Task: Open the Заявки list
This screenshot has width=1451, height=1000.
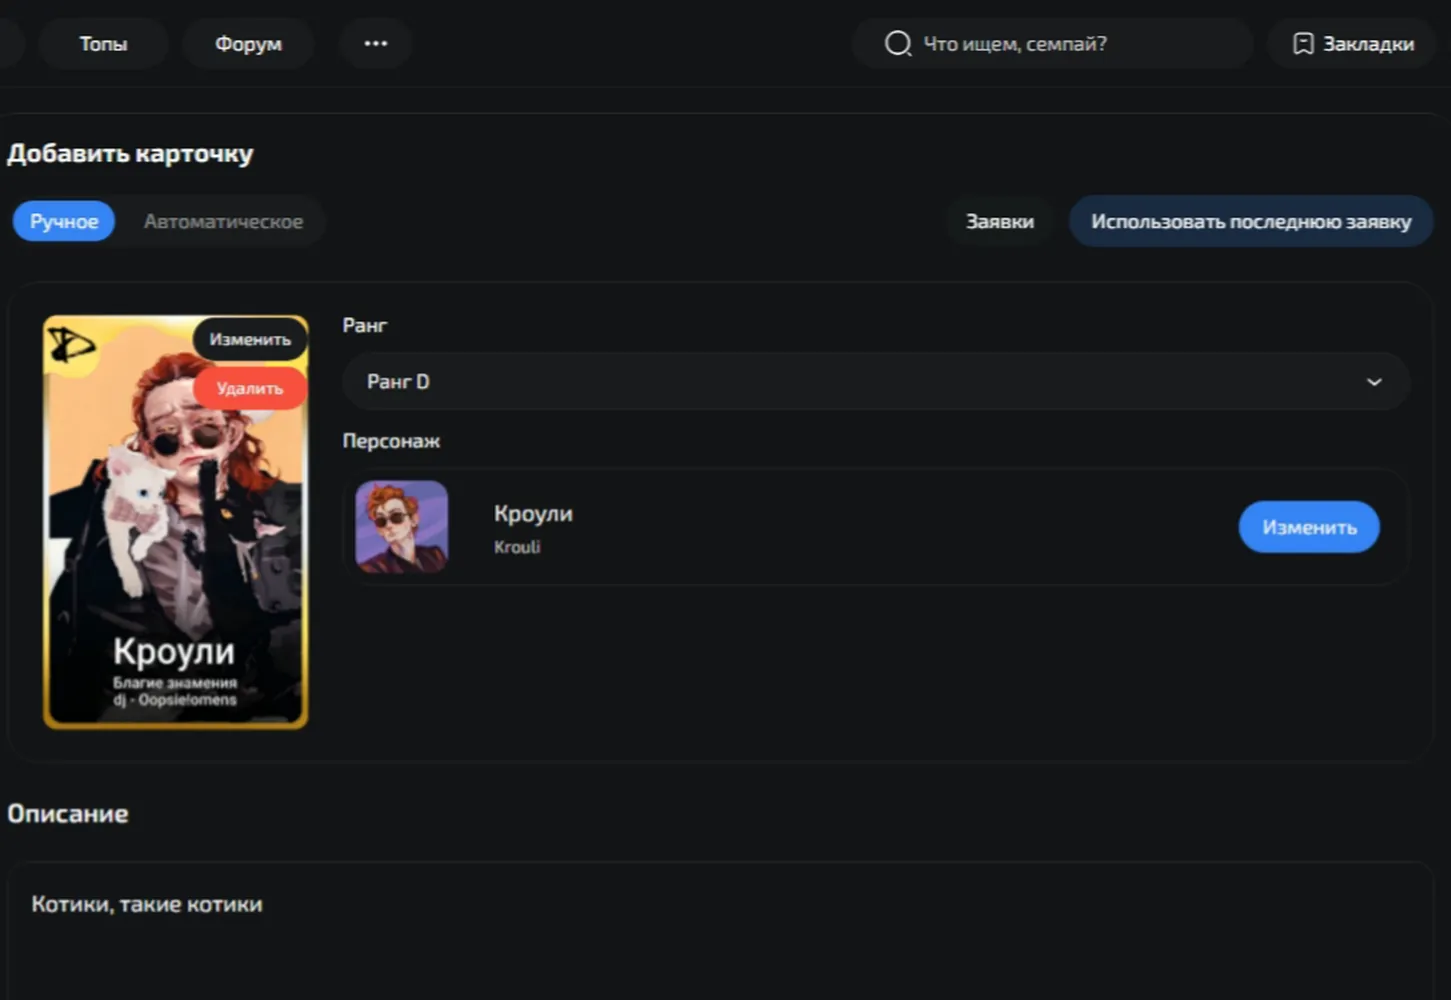Action: (1000, 222)
